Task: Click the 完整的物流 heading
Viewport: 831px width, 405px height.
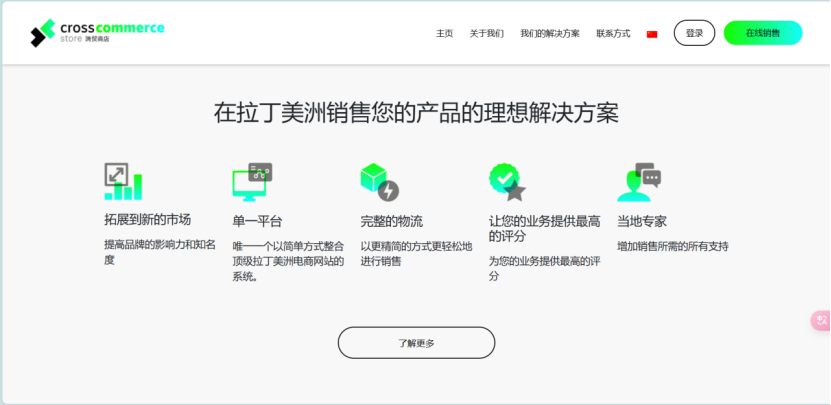Action: click(x=392, y=222)
